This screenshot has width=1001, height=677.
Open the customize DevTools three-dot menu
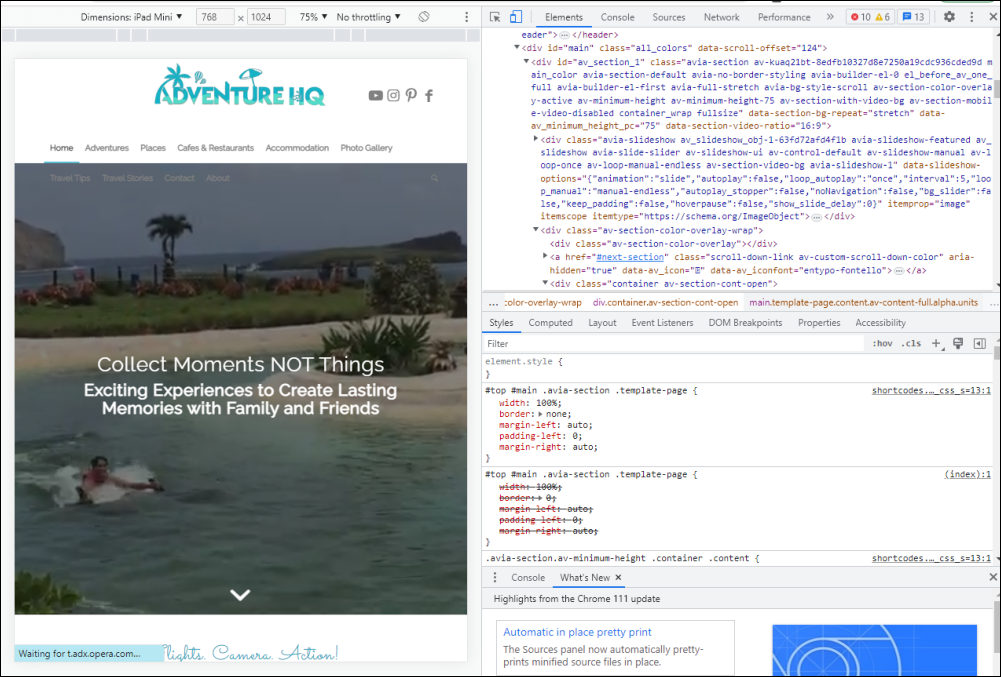point(970,16)
